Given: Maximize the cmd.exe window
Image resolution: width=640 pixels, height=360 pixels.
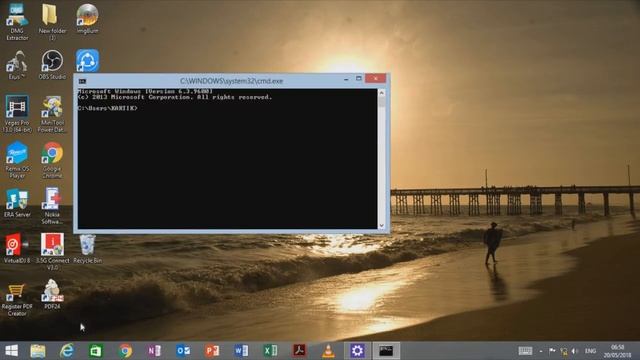Looking at the screenshot, I should (359, 78).
